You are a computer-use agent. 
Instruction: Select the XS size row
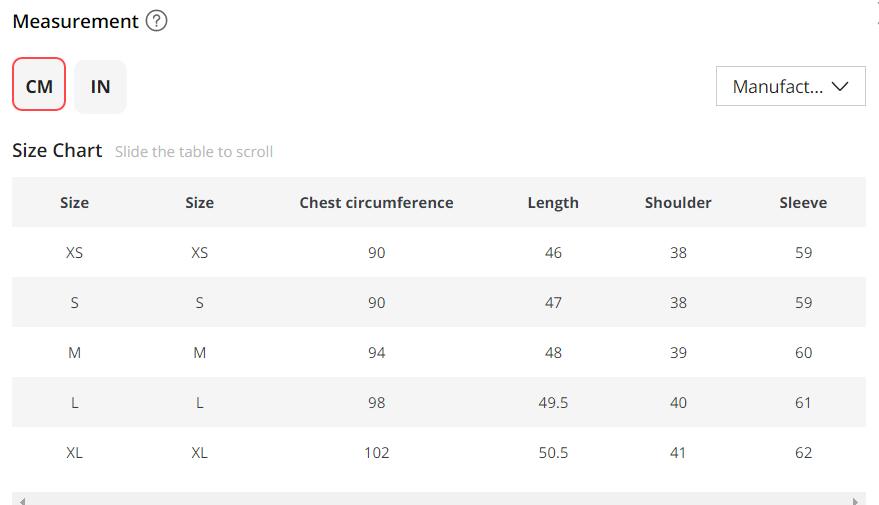74,253
